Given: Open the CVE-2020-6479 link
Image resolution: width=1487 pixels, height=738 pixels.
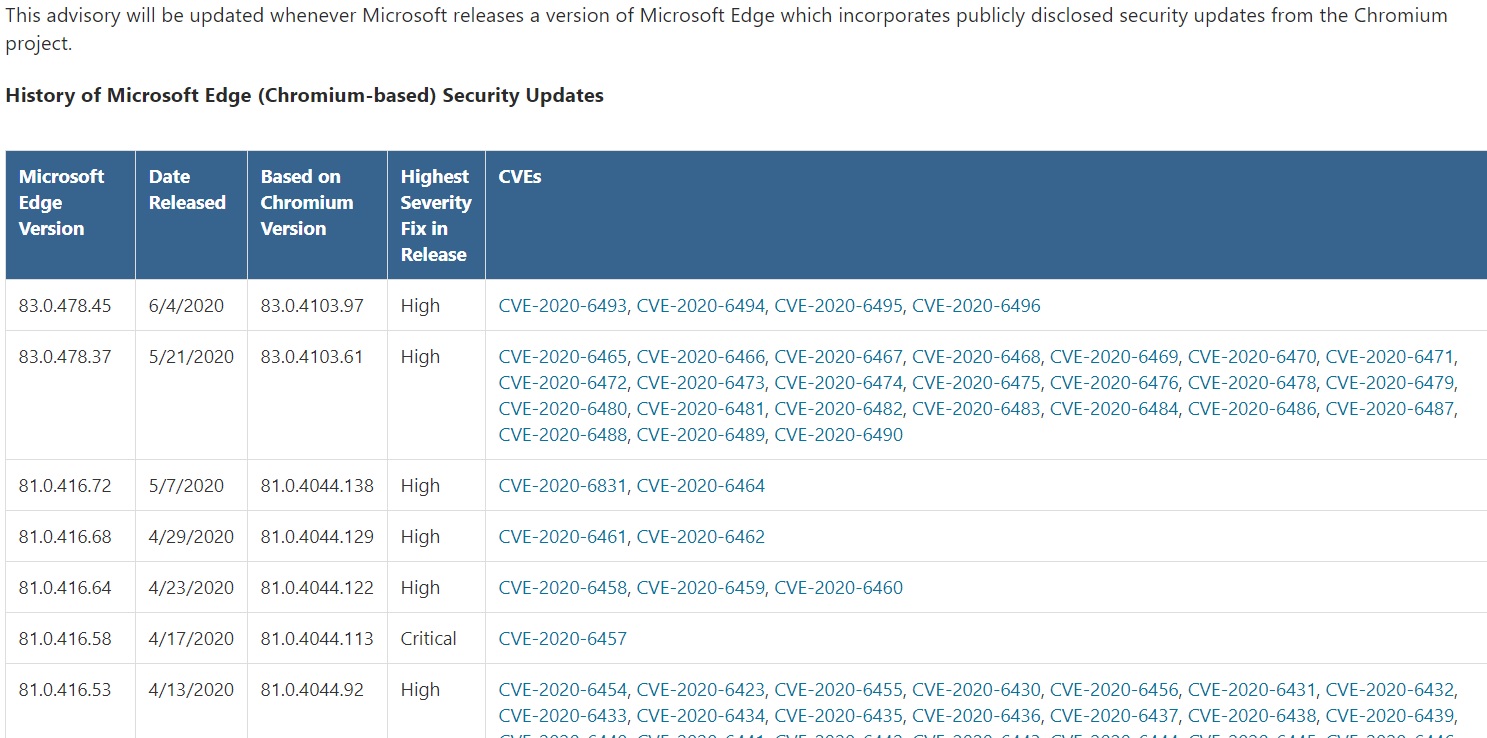Looking at the screenshot, I should 1390,383.
